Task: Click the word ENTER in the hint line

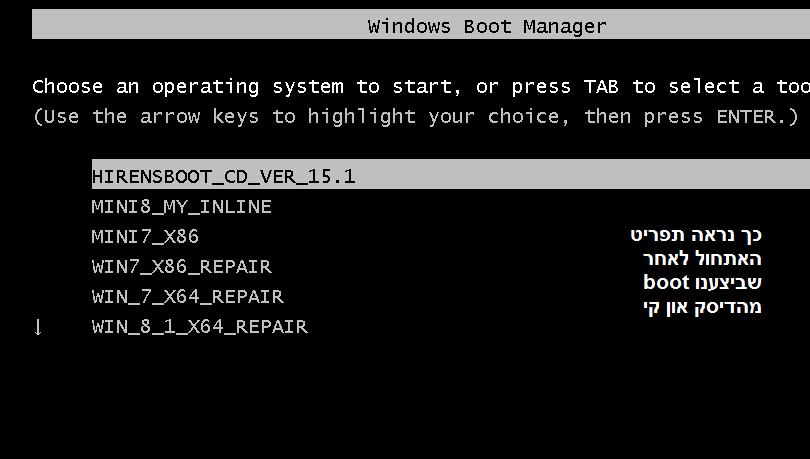Action: tap(745, 117)
